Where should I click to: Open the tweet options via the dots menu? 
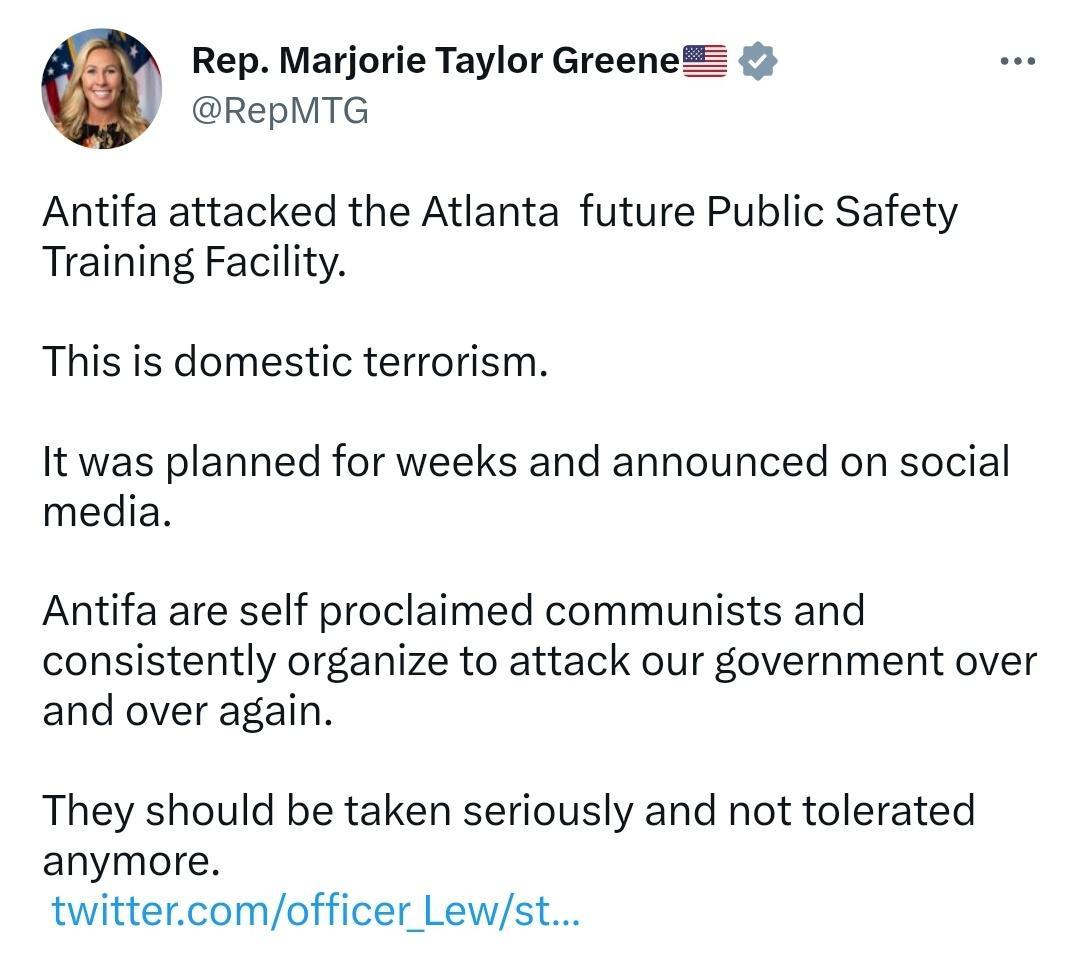[x=1016, y=60]
